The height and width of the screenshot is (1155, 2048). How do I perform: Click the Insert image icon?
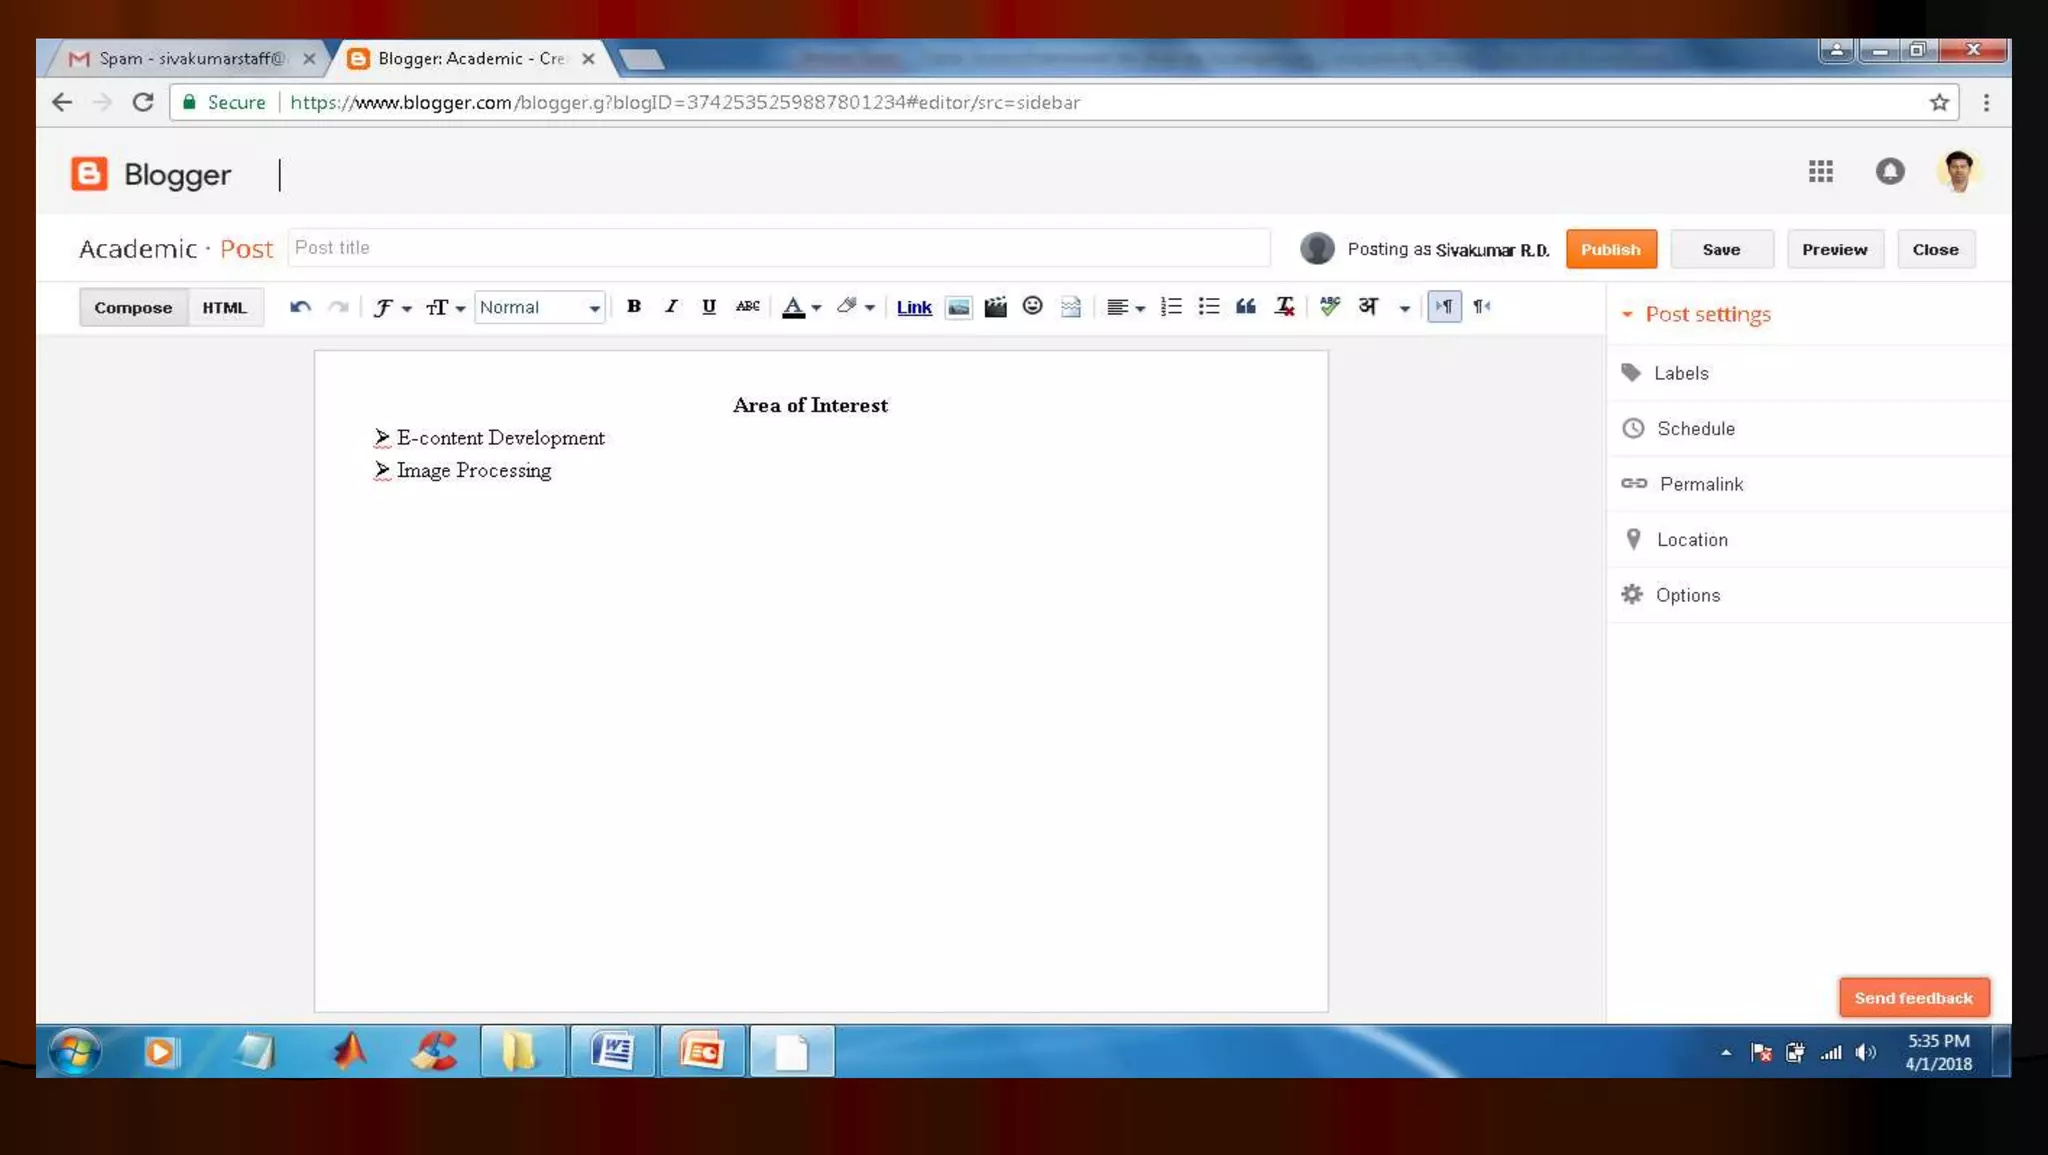pos(958,307)
